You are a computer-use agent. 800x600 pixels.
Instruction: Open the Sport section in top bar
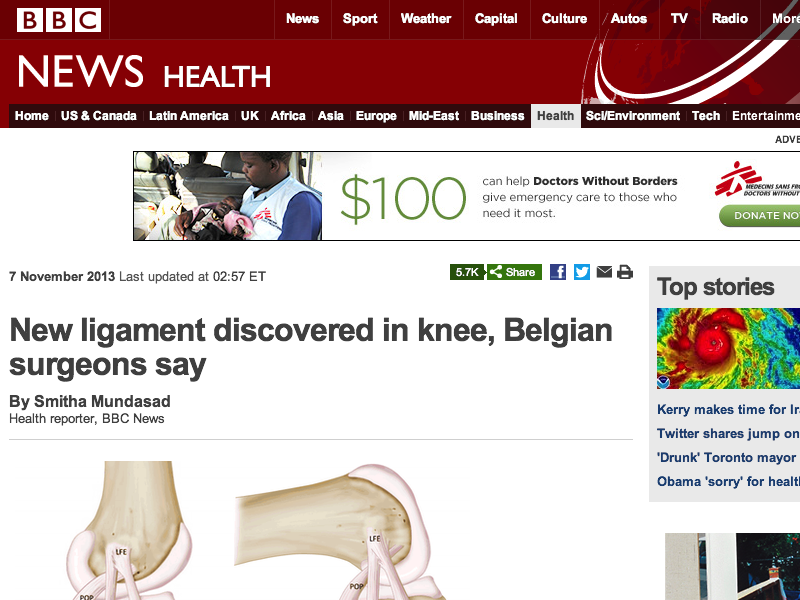click(360, 19)
